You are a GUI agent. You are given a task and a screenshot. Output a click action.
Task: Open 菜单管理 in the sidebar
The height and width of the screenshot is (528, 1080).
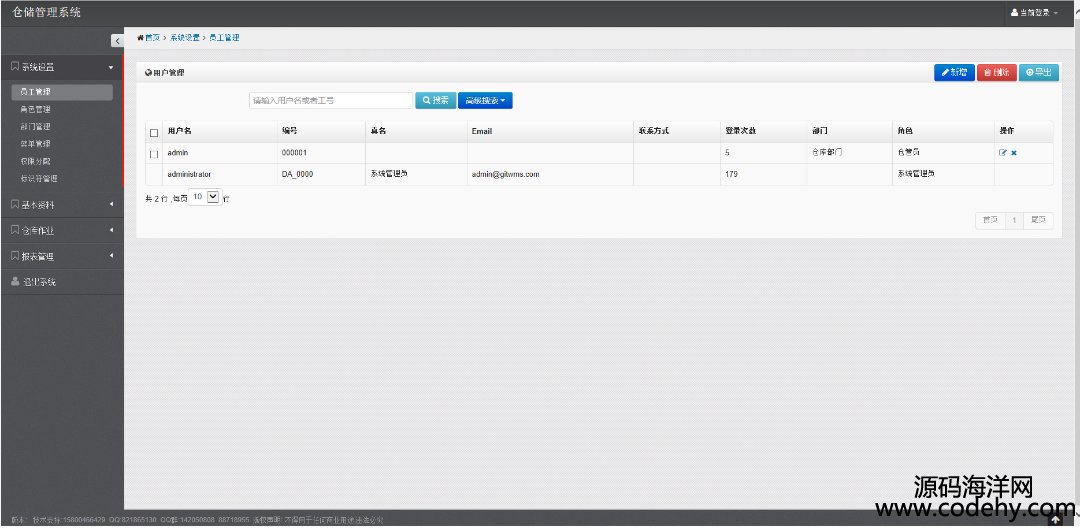pos(35,144)
